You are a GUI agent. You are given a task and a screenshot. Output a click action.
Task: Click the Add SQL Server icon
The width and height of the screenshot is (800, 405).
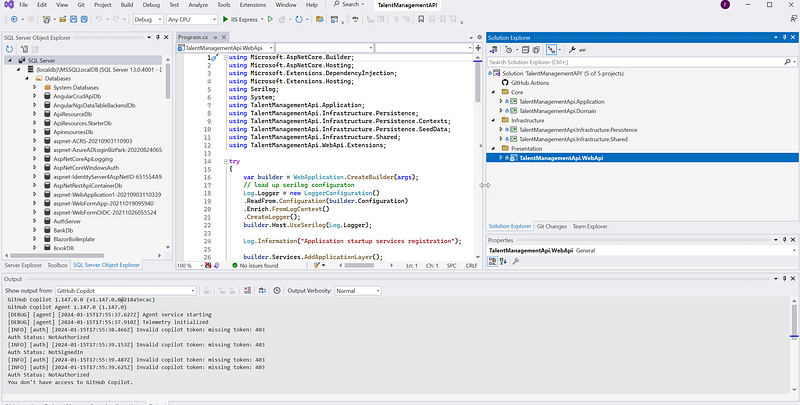pos(24,49)
